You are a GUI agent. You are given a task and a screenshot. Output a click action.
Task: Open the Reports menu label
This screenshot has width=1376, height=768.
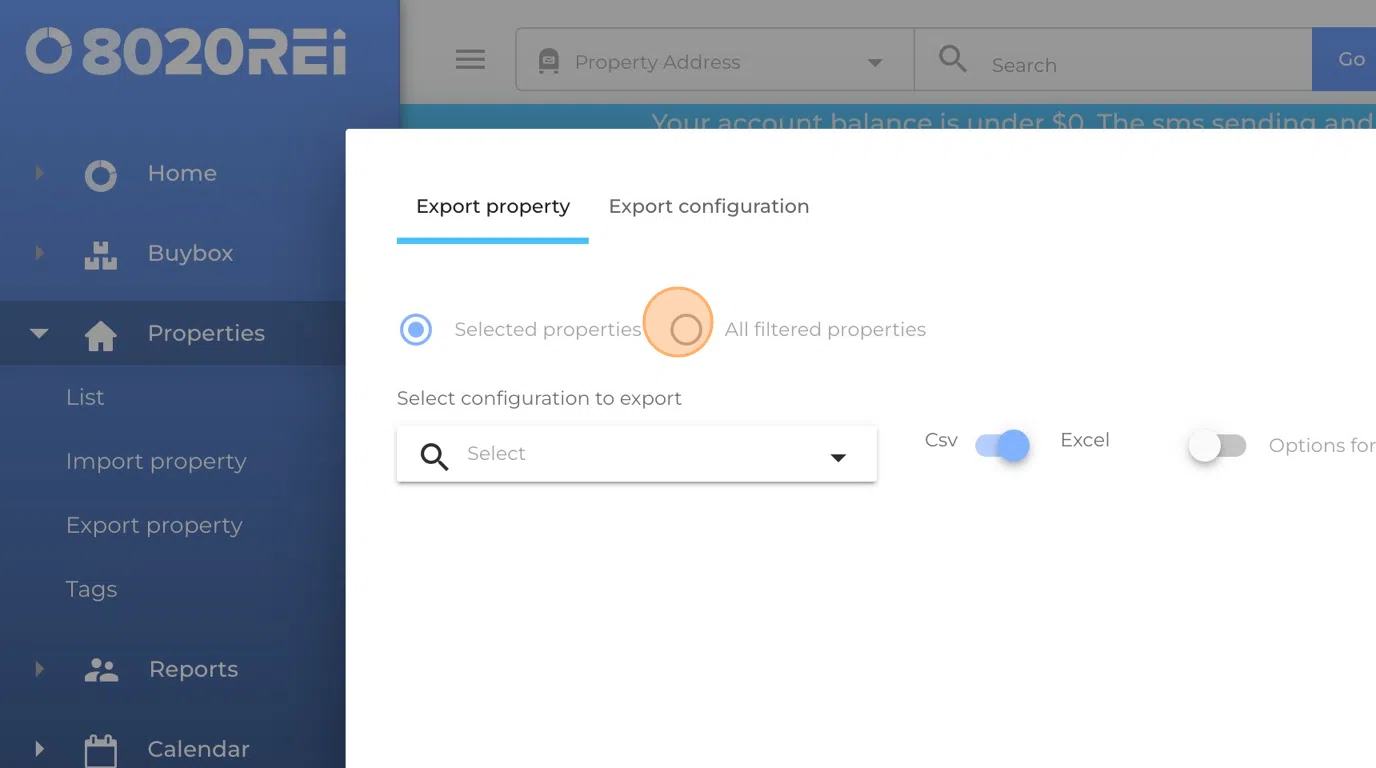193,669
